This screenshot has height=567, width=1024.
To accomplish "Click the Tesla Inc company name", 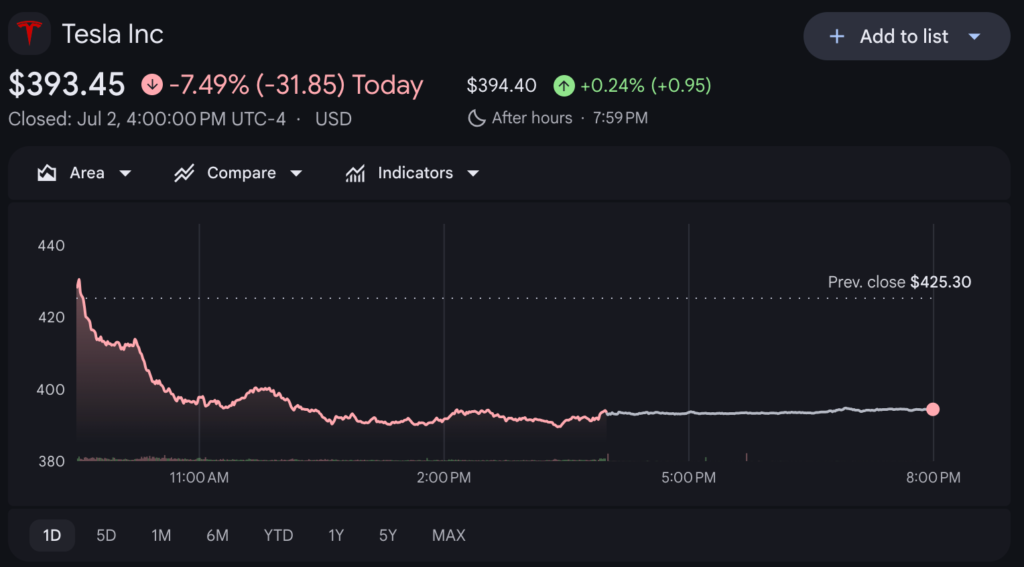I will pyautogui.click(x=112, y=34).
